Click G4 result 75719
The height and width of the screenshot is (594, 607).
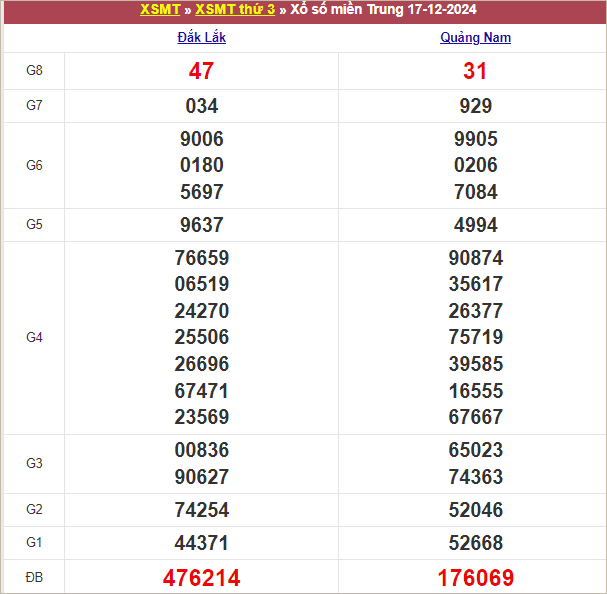[475, 337]
